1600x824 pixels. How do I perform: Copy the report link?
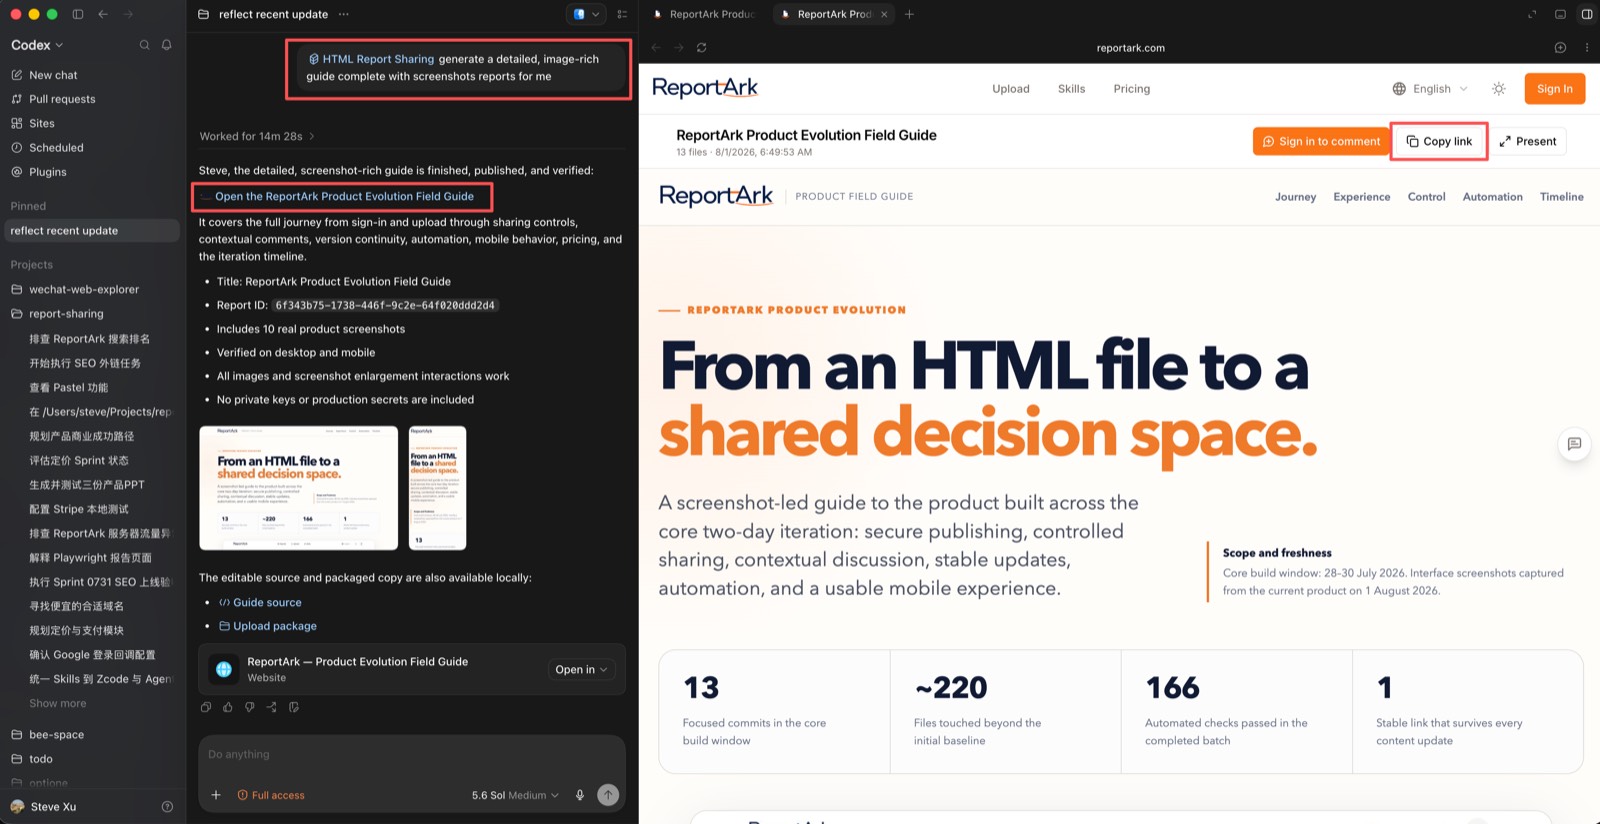(1439, 141)
